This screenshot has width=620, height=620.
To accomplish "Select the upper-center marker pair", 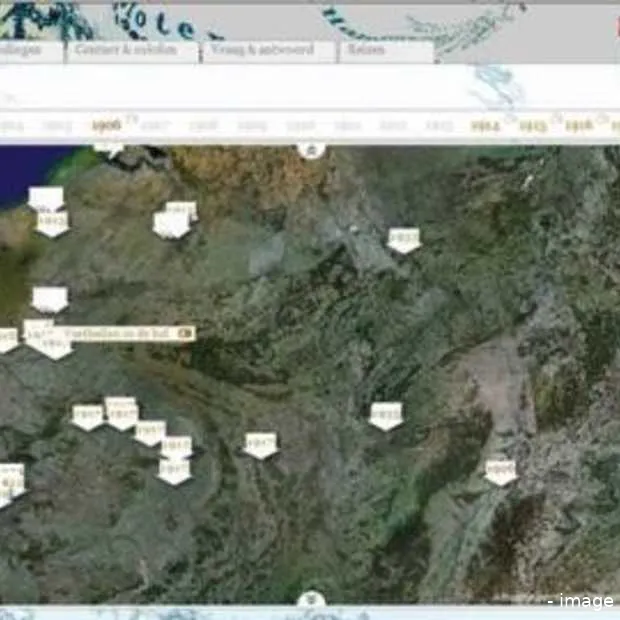I will (x=175, y=221).
